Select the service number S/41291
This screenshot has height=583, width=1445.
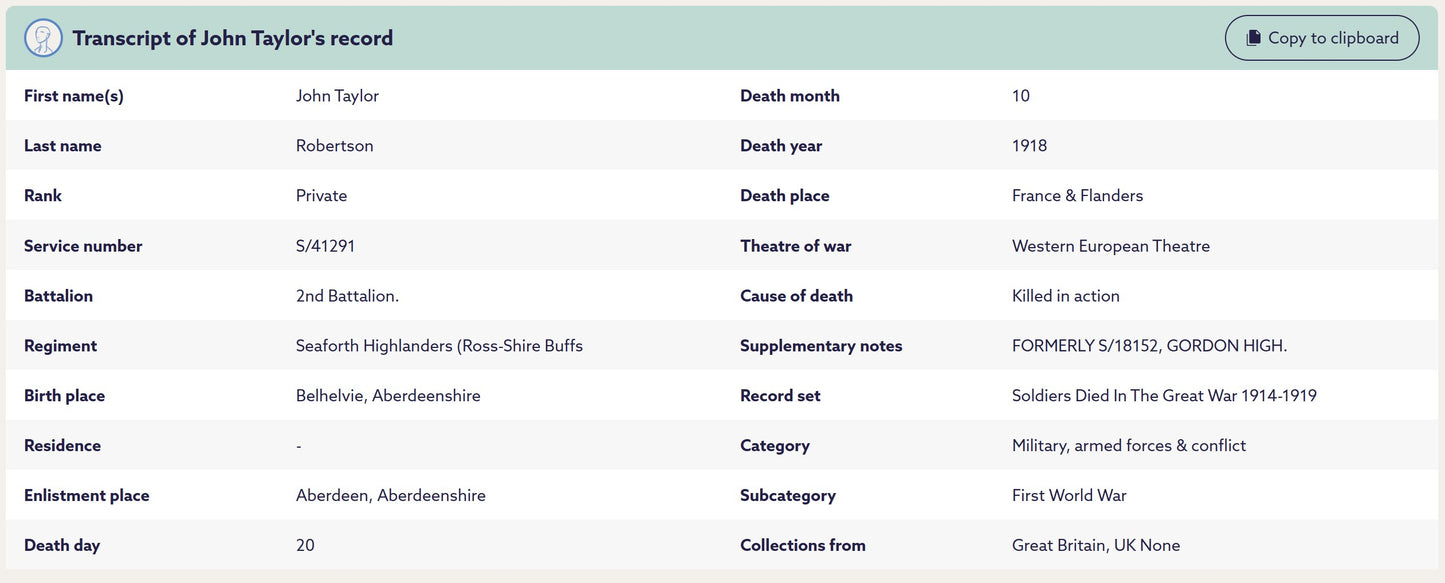coord(325,246)
